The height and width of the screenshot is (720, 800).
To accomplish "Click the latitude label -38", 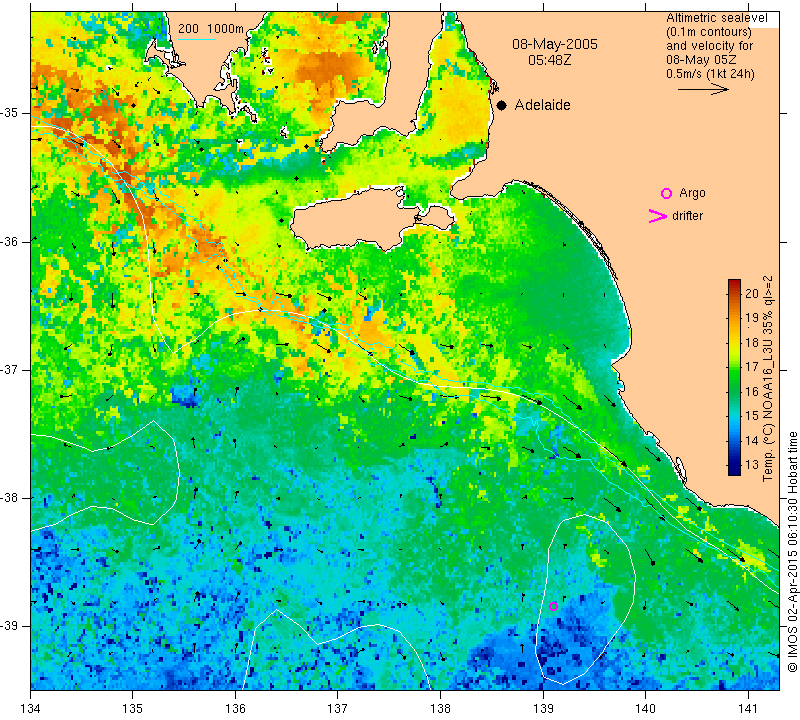I will (x=10, y=498).
